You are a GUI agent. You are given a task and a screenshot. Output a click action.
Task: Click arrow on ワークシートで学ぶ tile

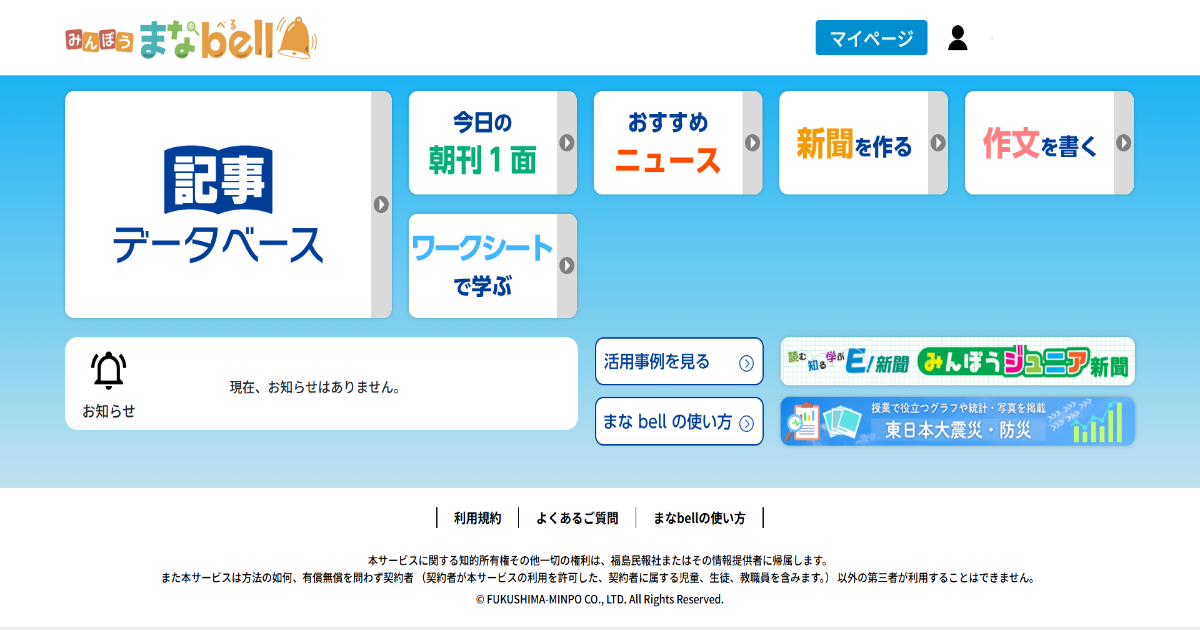pos(566,266)
